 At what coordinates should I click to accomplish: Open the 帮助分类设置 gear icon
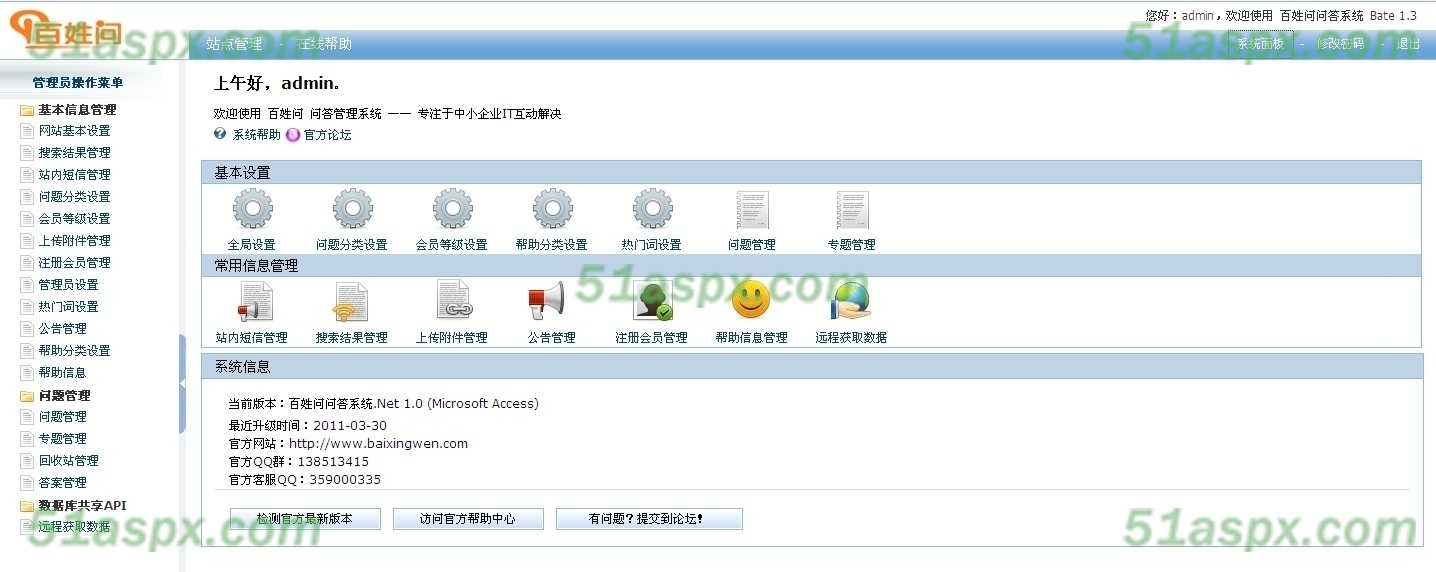[552, 209]
